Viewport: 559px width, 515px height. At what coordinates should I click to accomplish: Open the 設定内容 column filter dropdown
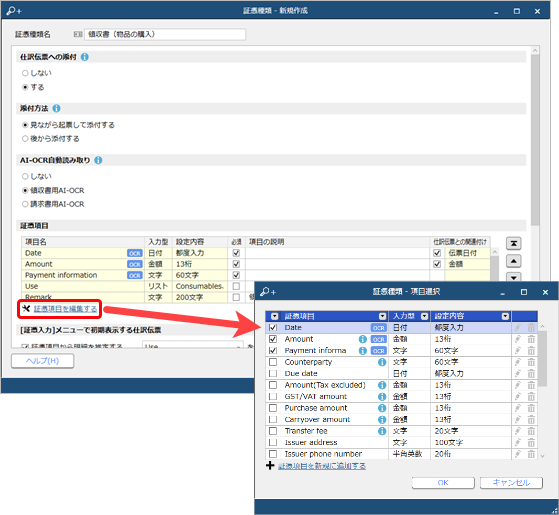tap(505, 316)
